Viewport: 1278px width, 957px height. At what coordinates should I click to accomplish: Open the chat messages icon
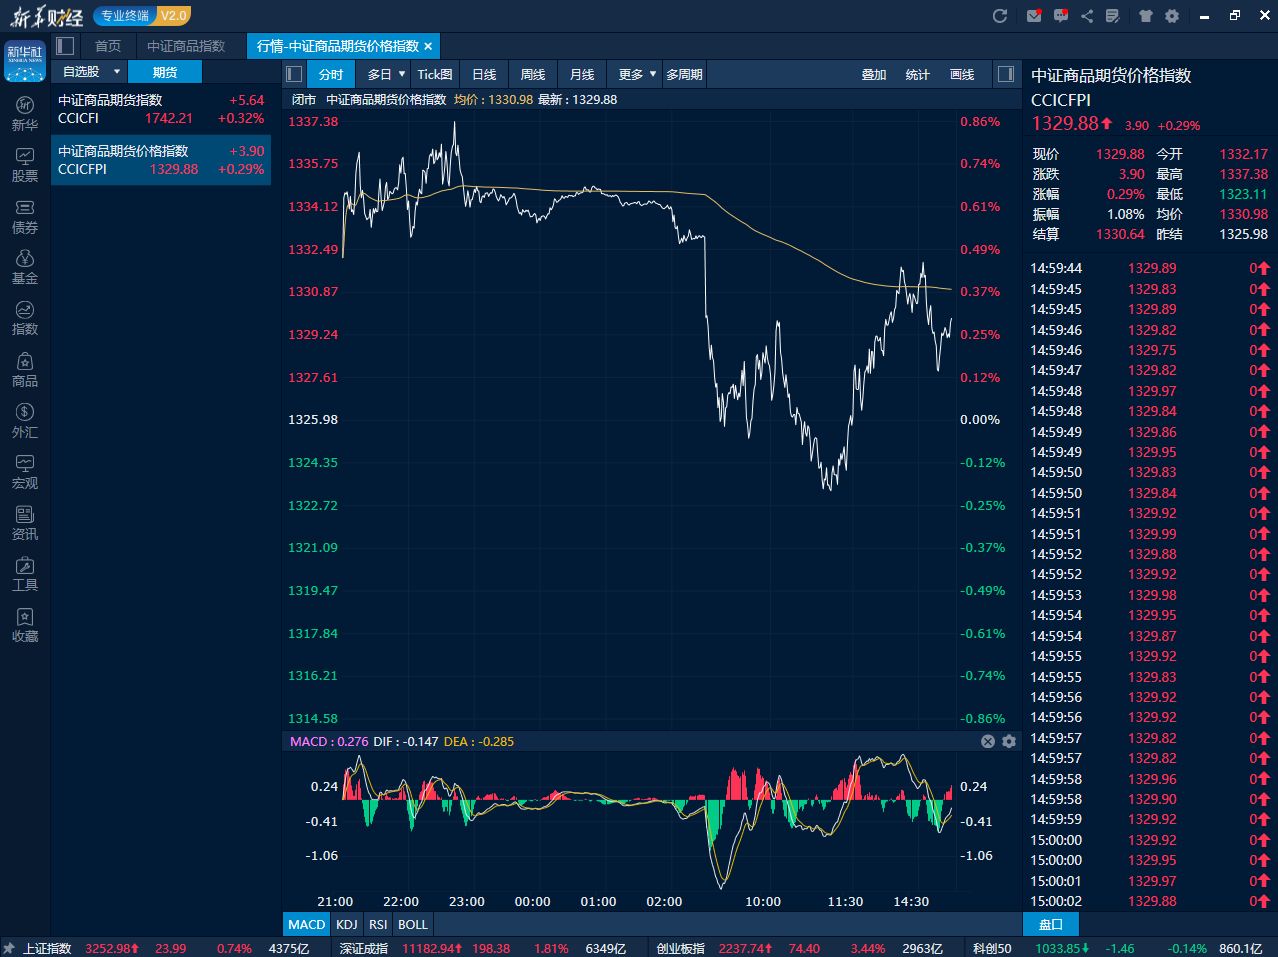pos(1061,16)
